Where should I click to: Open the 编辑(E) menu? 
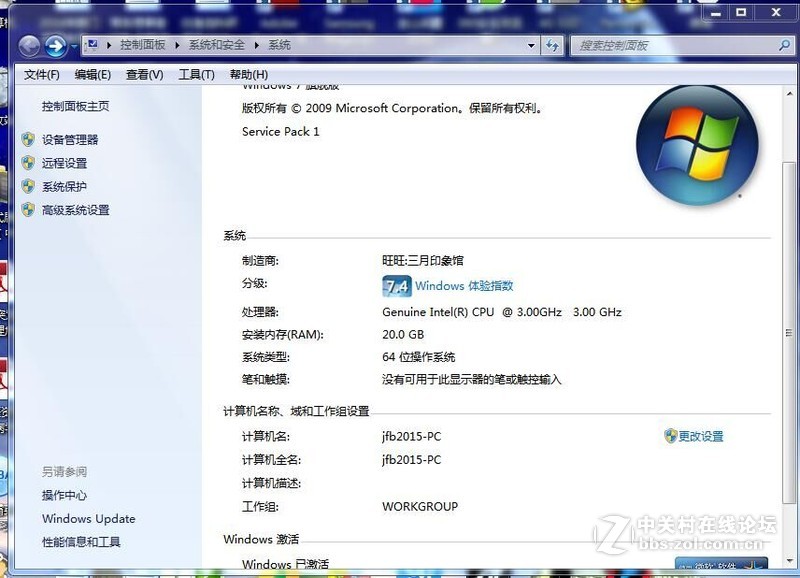pyautogui.click(x=92, y=75)
